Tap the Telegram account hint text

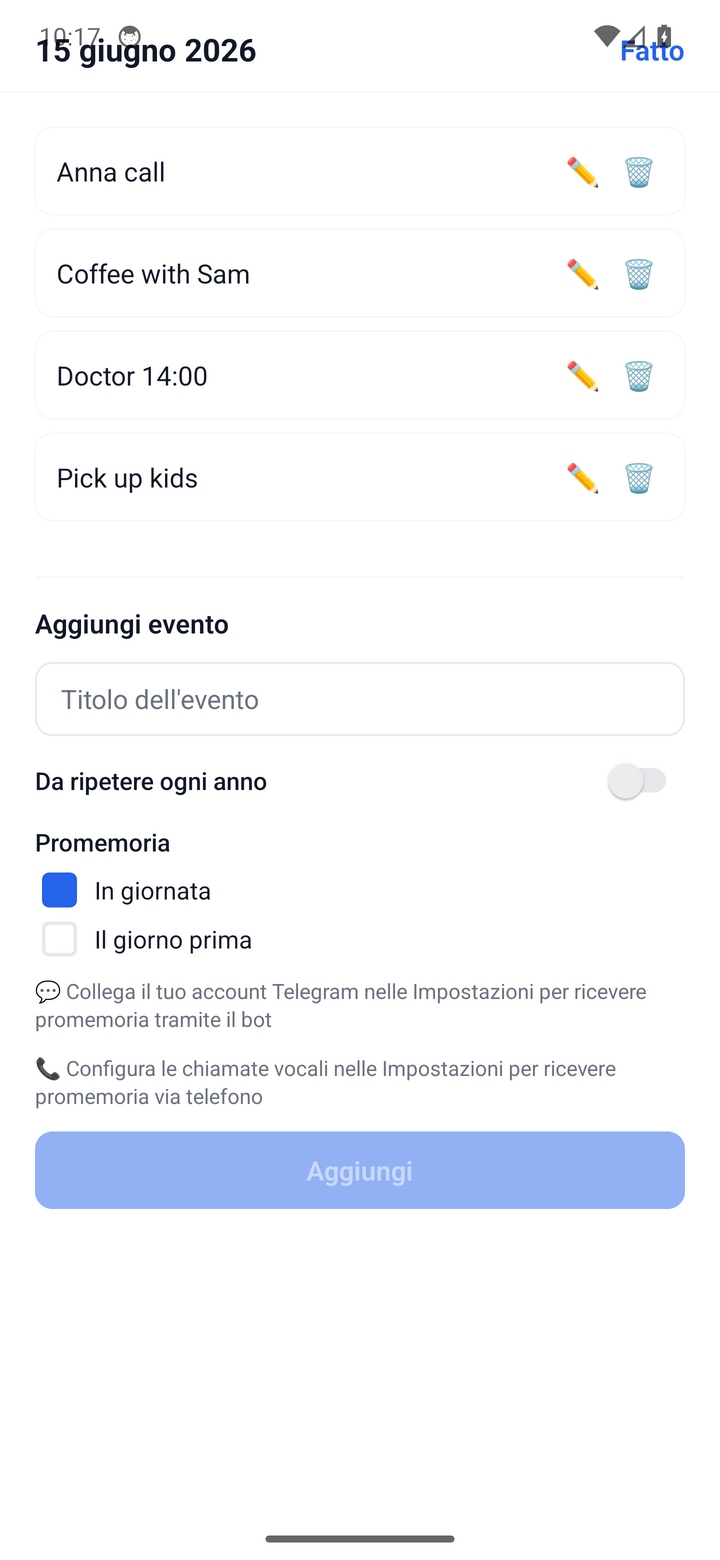point(341,1006)
